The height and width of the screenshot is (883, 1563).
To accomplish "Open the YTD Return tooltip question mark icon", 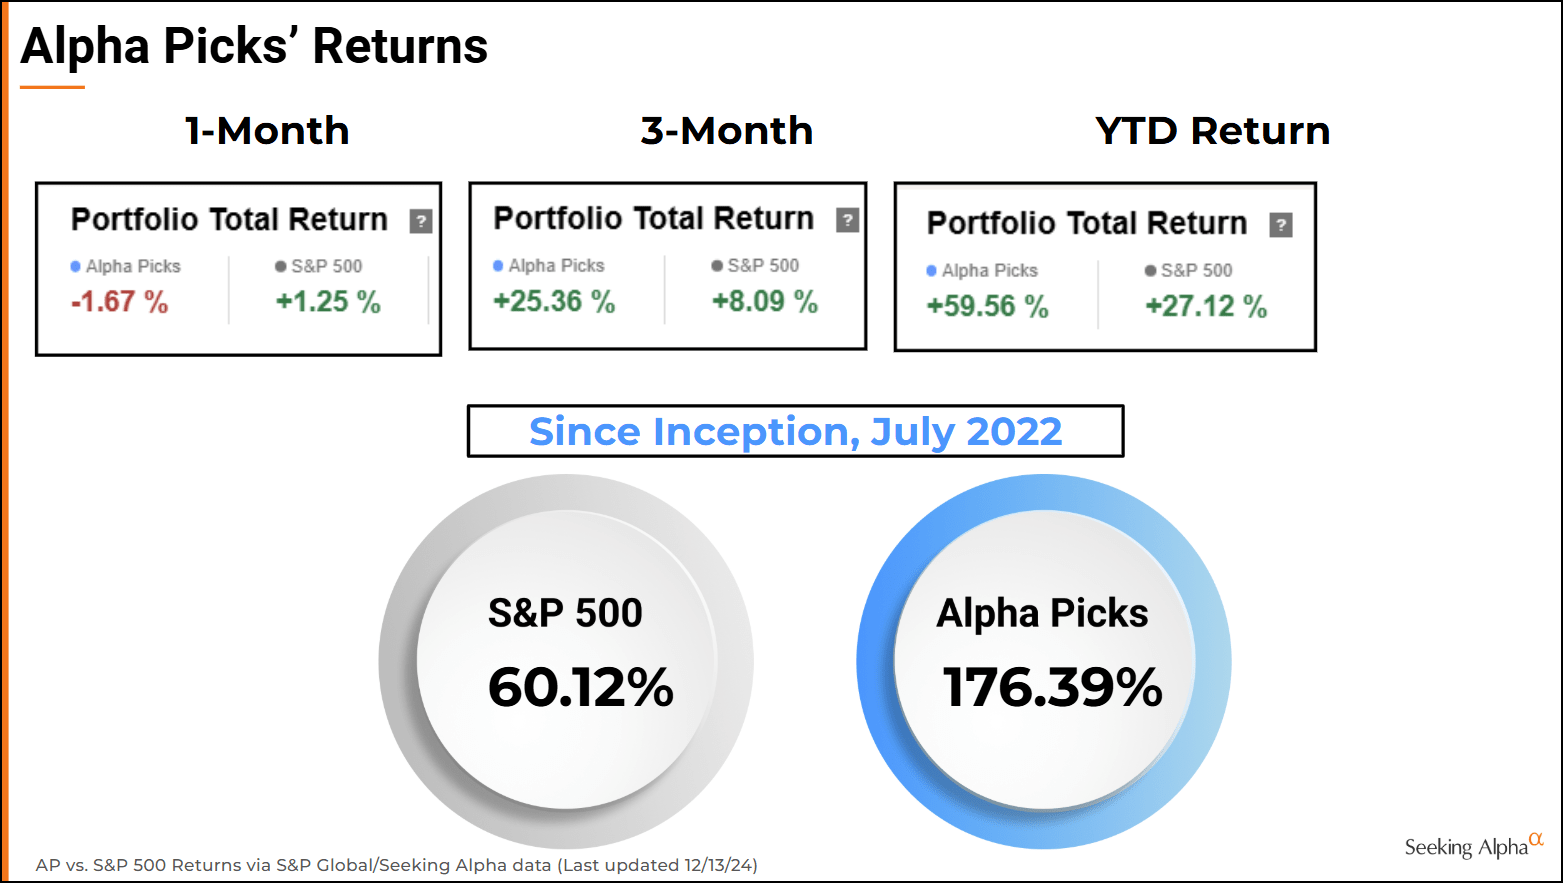I will point(1282,223).
